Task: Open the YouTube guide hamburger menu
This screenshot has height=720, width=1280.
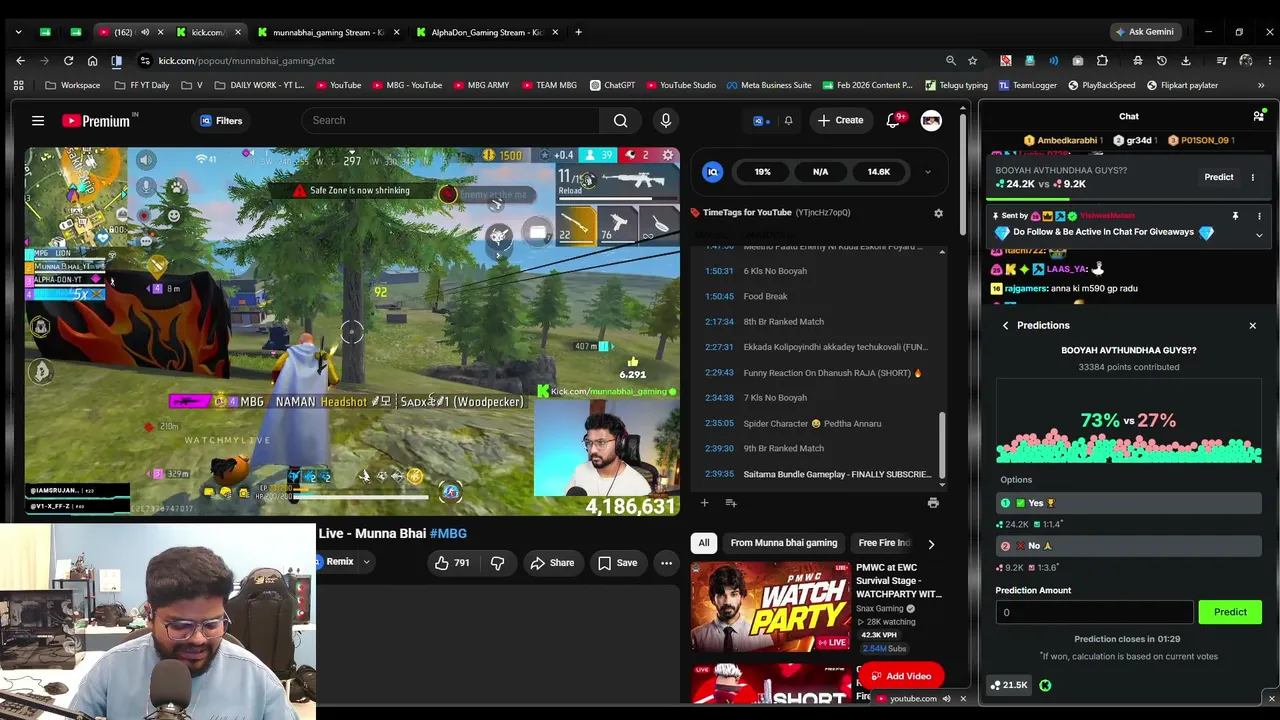Action: pos(38,121)
